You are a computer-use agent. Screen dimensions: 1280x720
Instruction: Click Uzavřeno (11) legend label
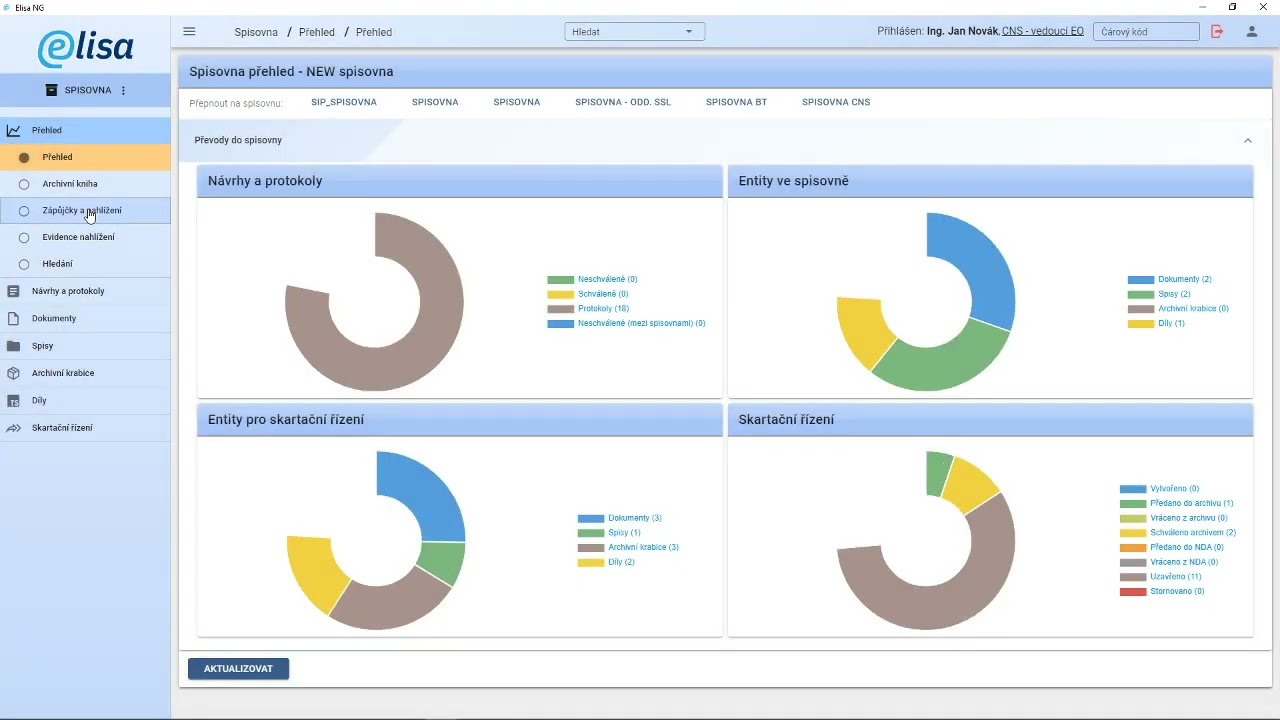tap(1176, 577)
